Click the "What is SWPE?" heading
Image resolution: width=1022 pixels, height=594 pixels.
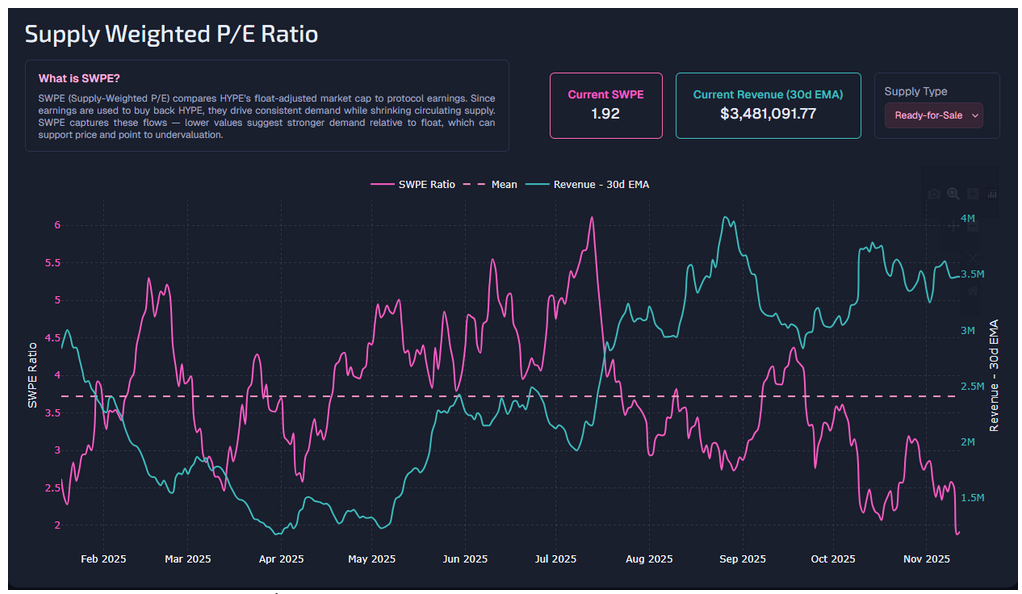(79, 78)
